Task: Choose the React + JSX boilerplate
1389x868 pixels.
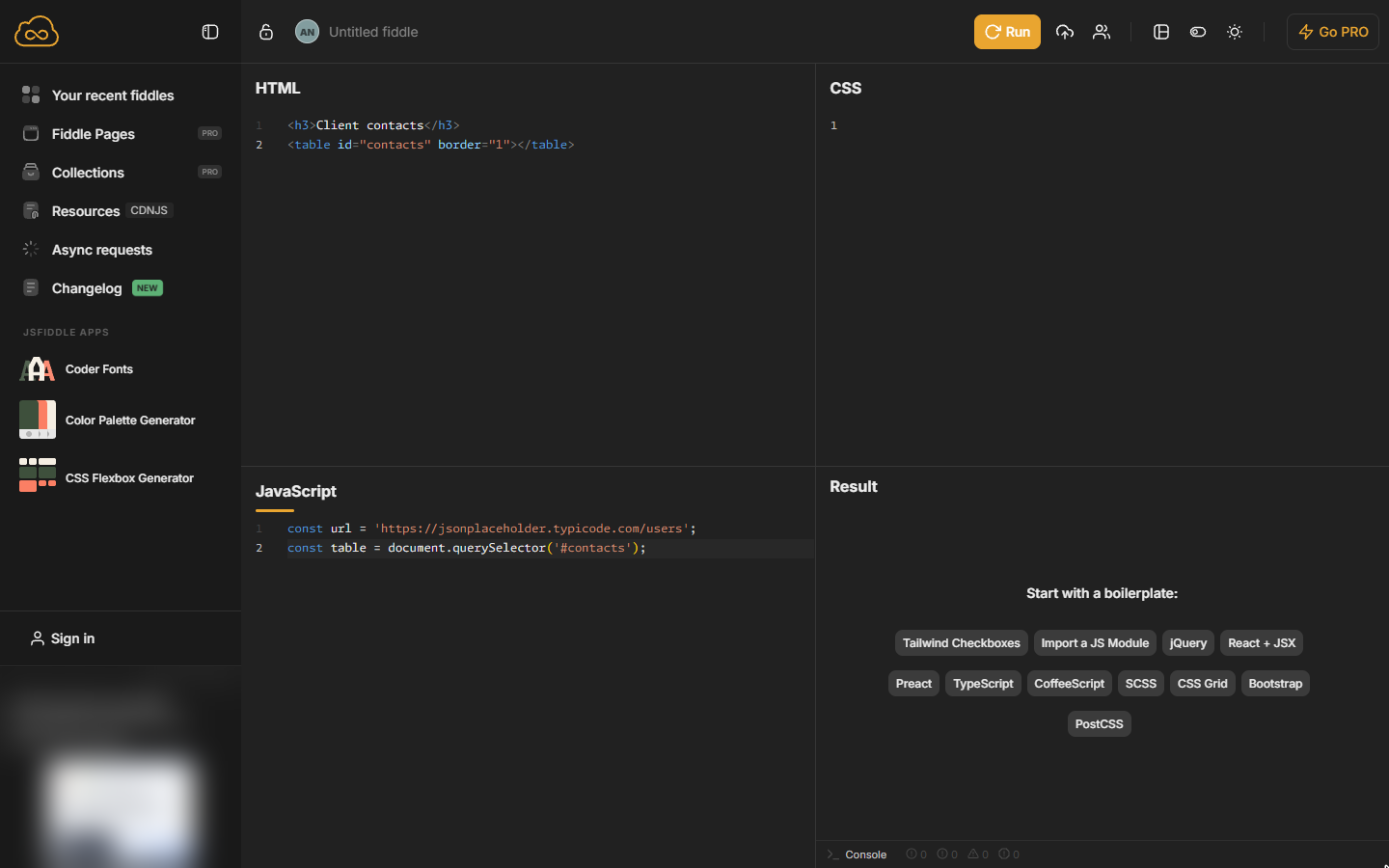Action: [x=1261, y=643]
